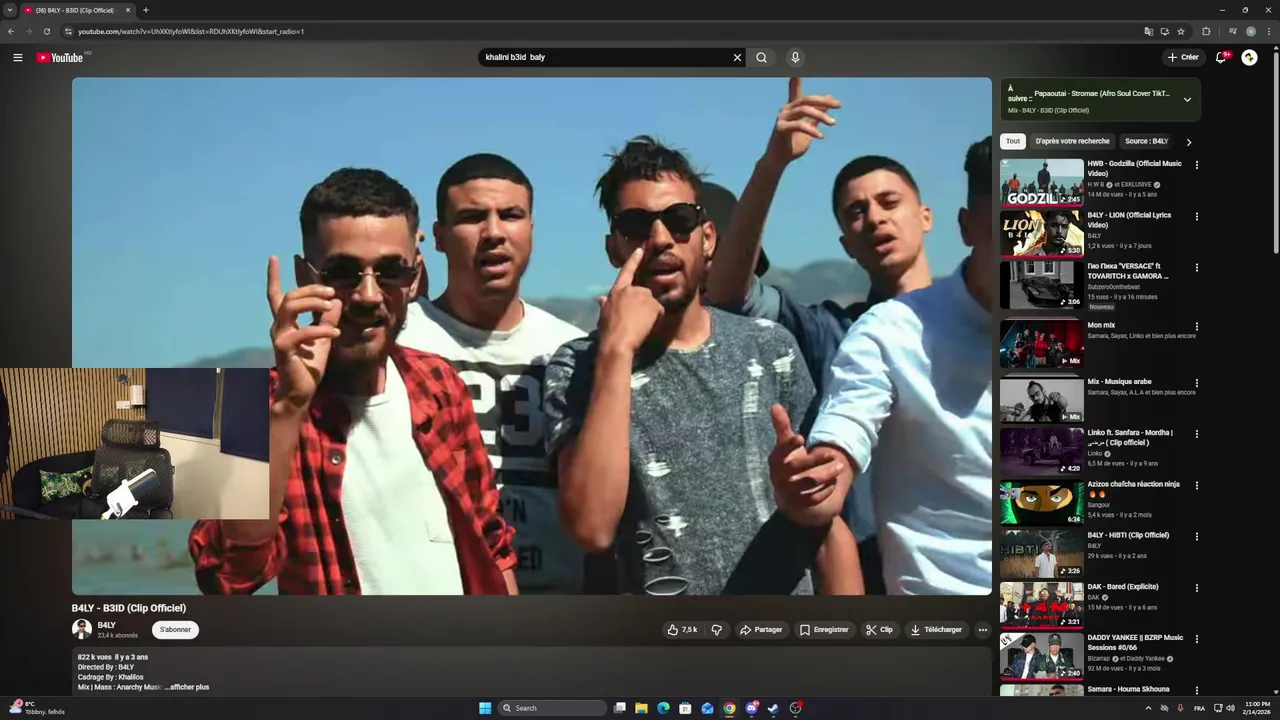The height and width of the screenshot is (720, 1280).
Task: Open Discord from the taskbar
Action: click(751, 708)
